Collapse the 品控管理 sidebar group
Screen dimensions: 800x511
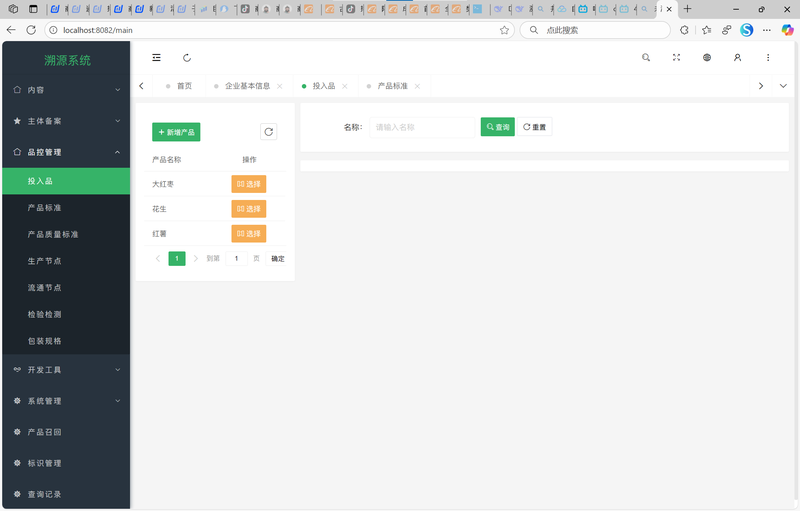click(66, 152)
